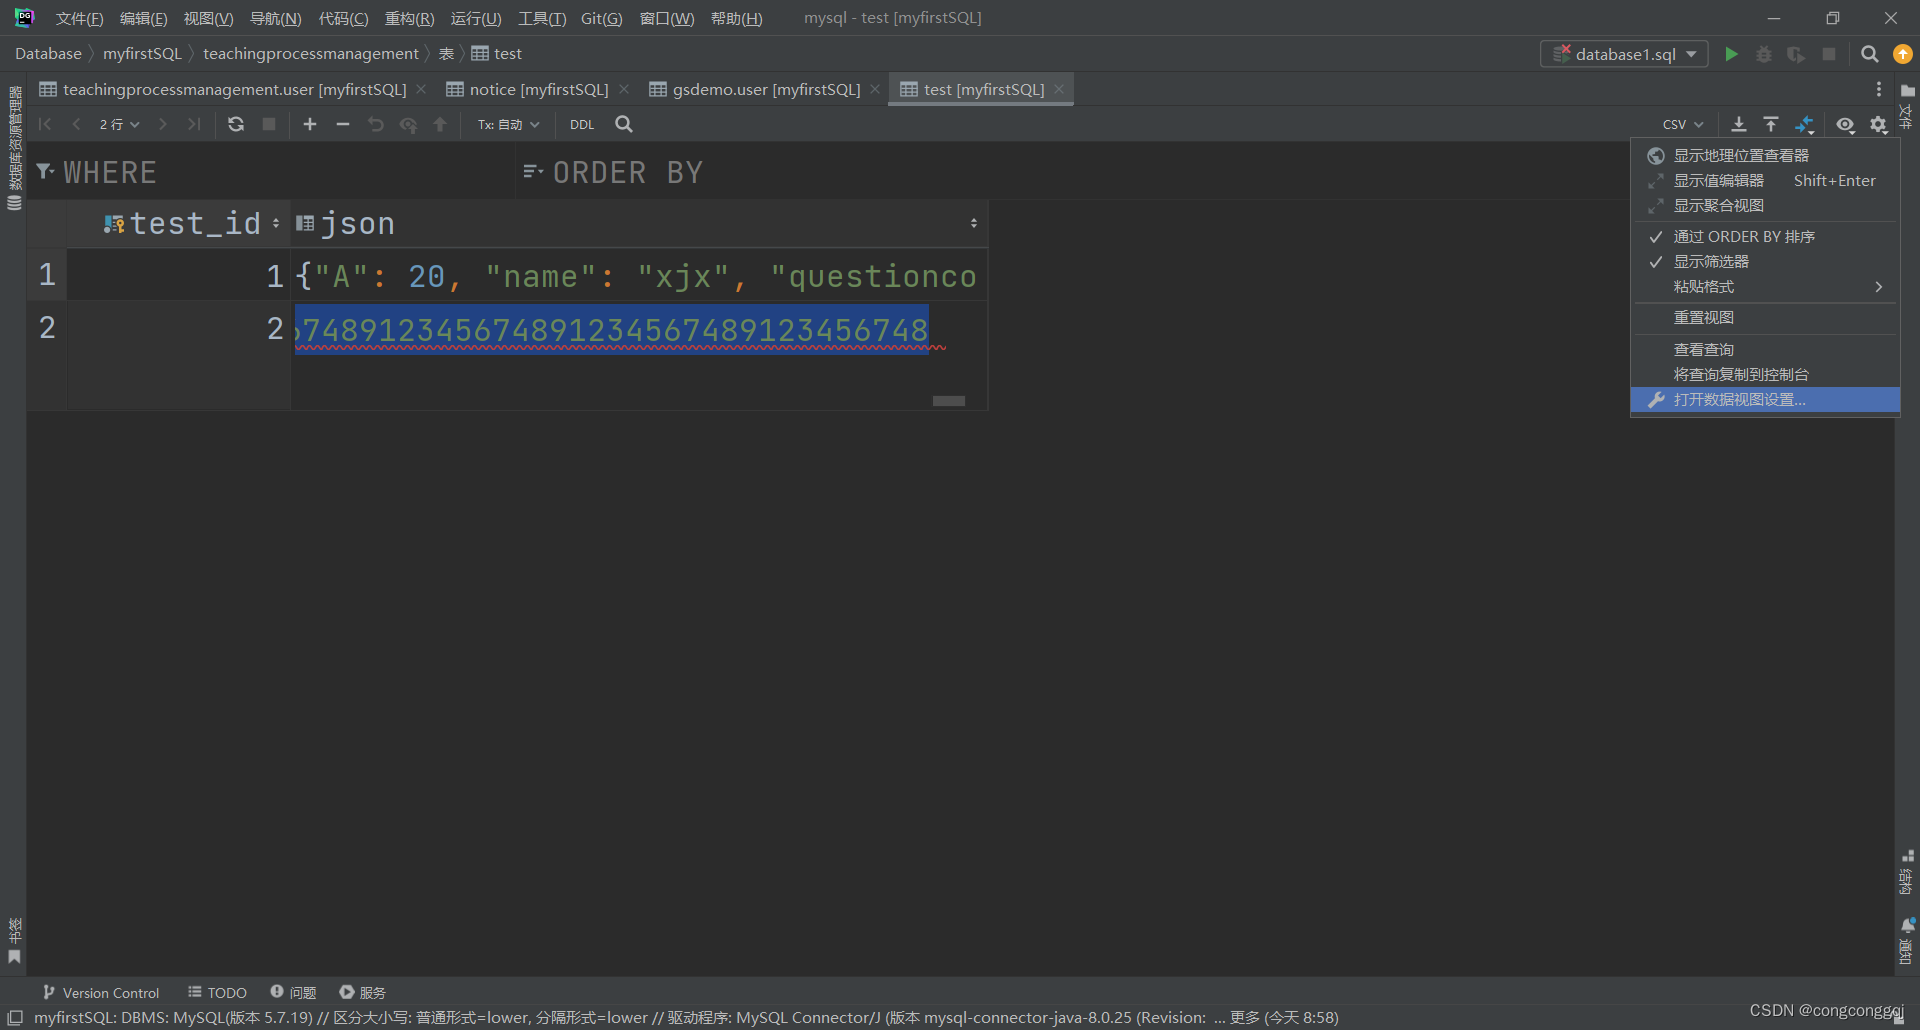The width and height of the screenshot is (1920, 1030).
Task: Open transaction mode Tx 自动 dropdown
Action: tap(508, 124)
